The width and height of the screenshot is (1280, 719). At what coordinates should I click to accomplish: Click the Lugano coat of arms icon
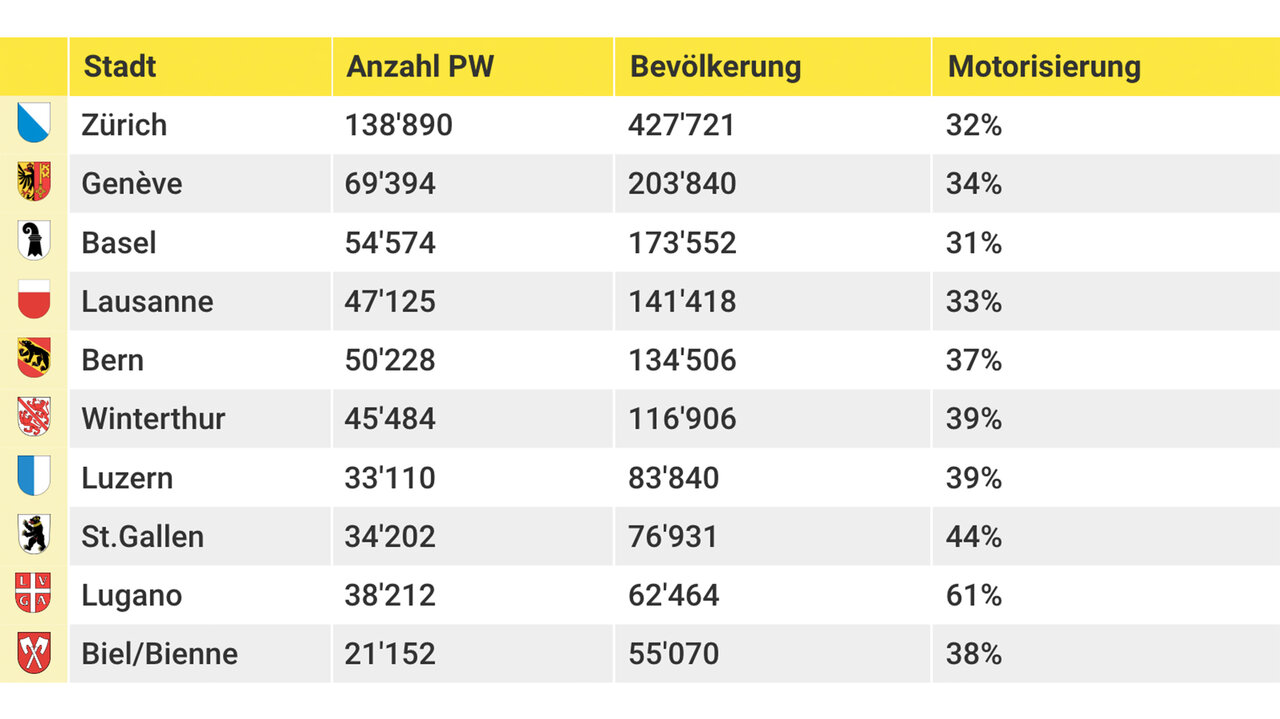33,594
